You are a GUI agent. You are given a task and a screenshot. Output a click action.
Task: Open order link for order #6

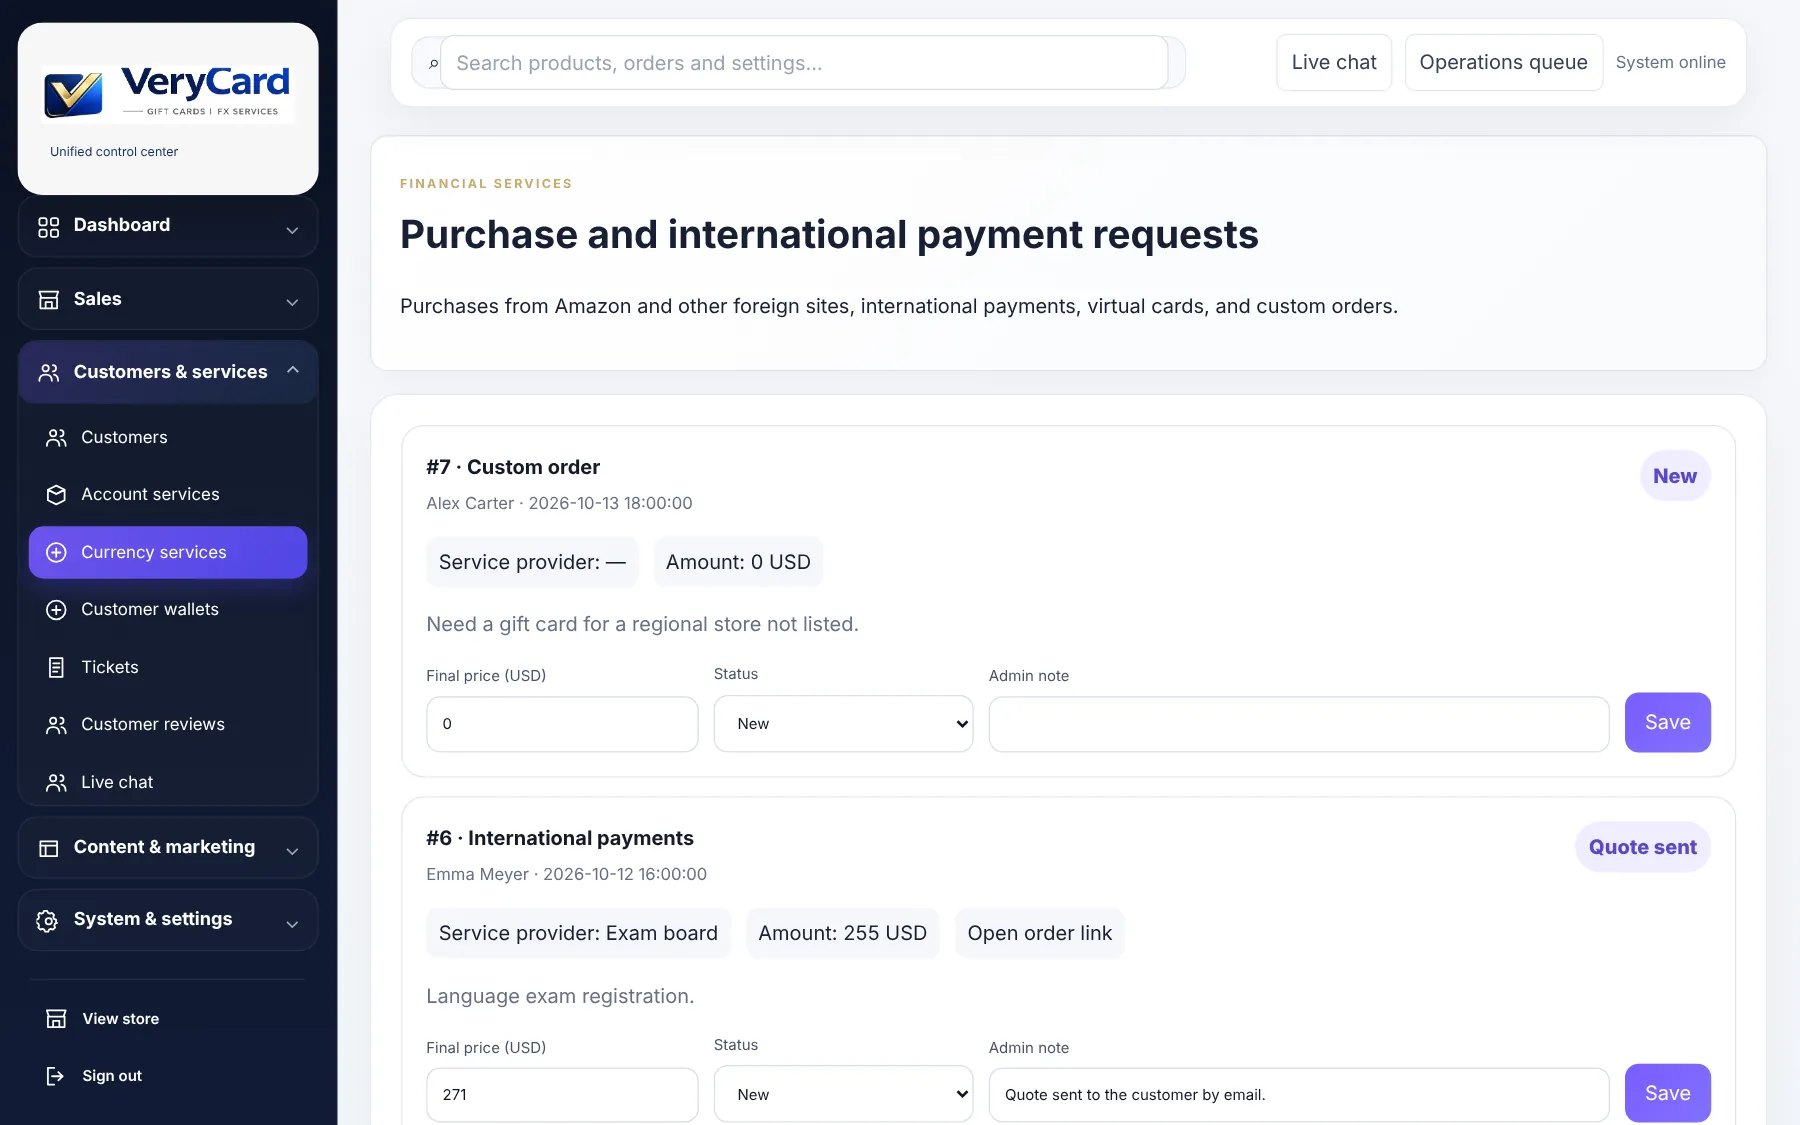(x=1039, y=933)
